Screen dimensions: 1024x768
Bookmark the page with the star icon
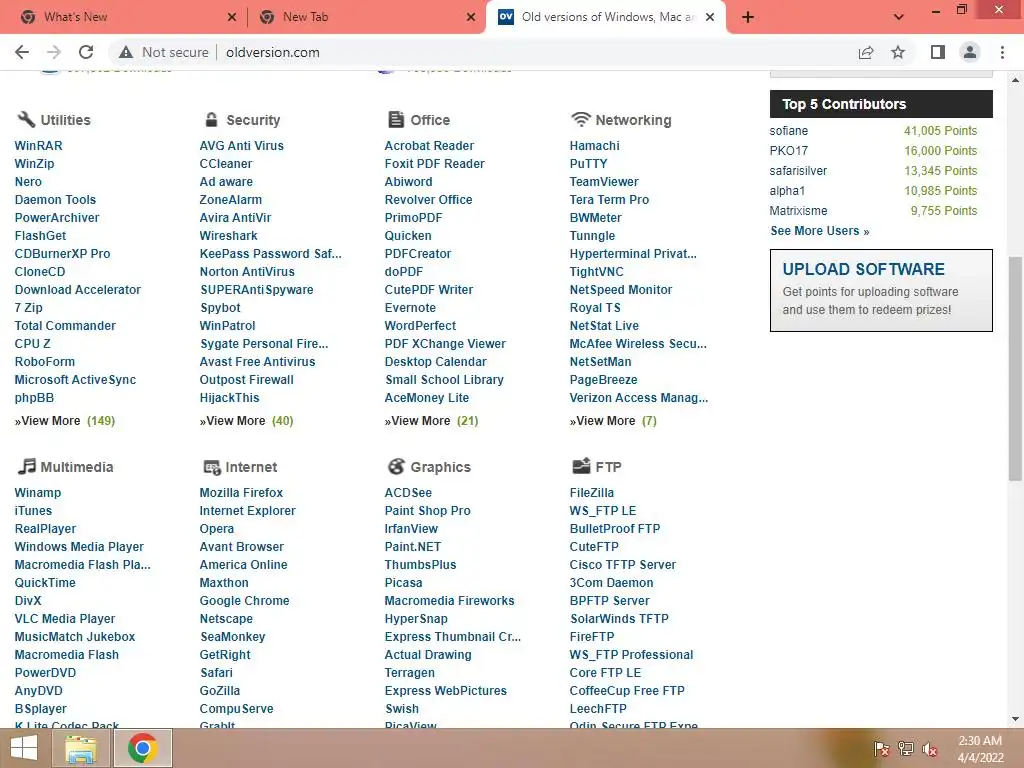point(898,52)
